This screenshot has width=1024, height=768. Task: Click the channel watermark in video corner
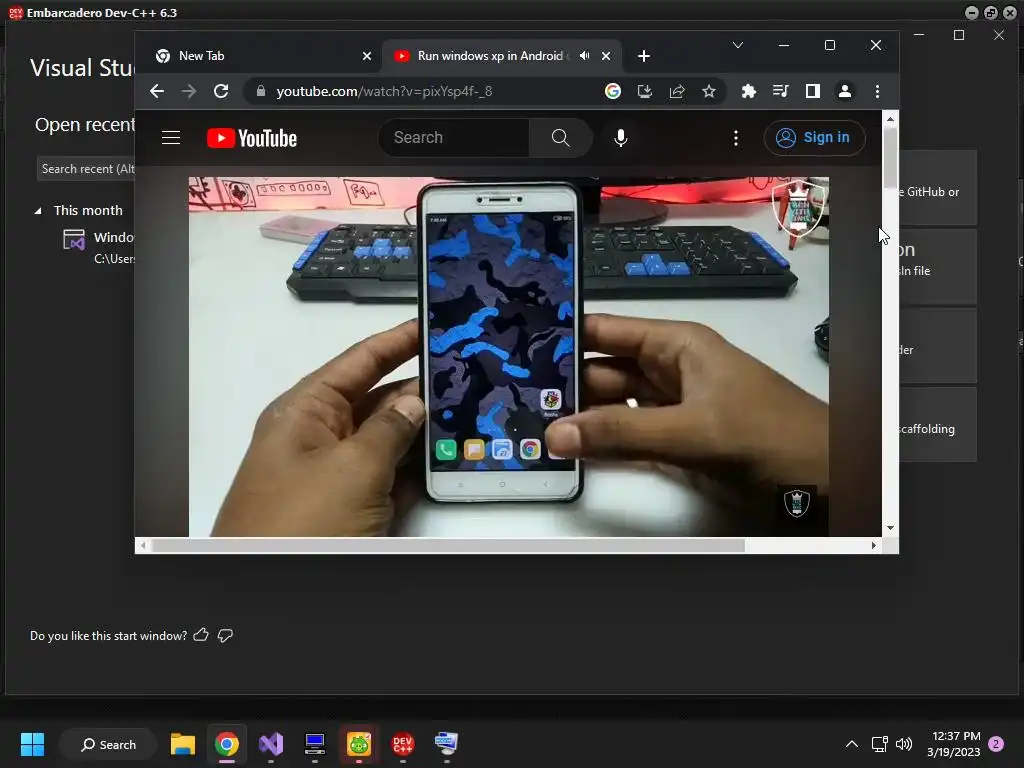797,502
